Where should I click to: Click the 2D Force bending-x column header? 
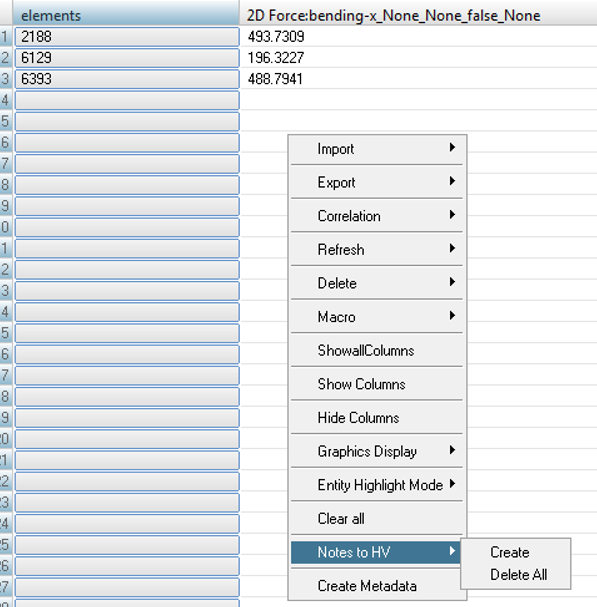(x=418, y=15)
